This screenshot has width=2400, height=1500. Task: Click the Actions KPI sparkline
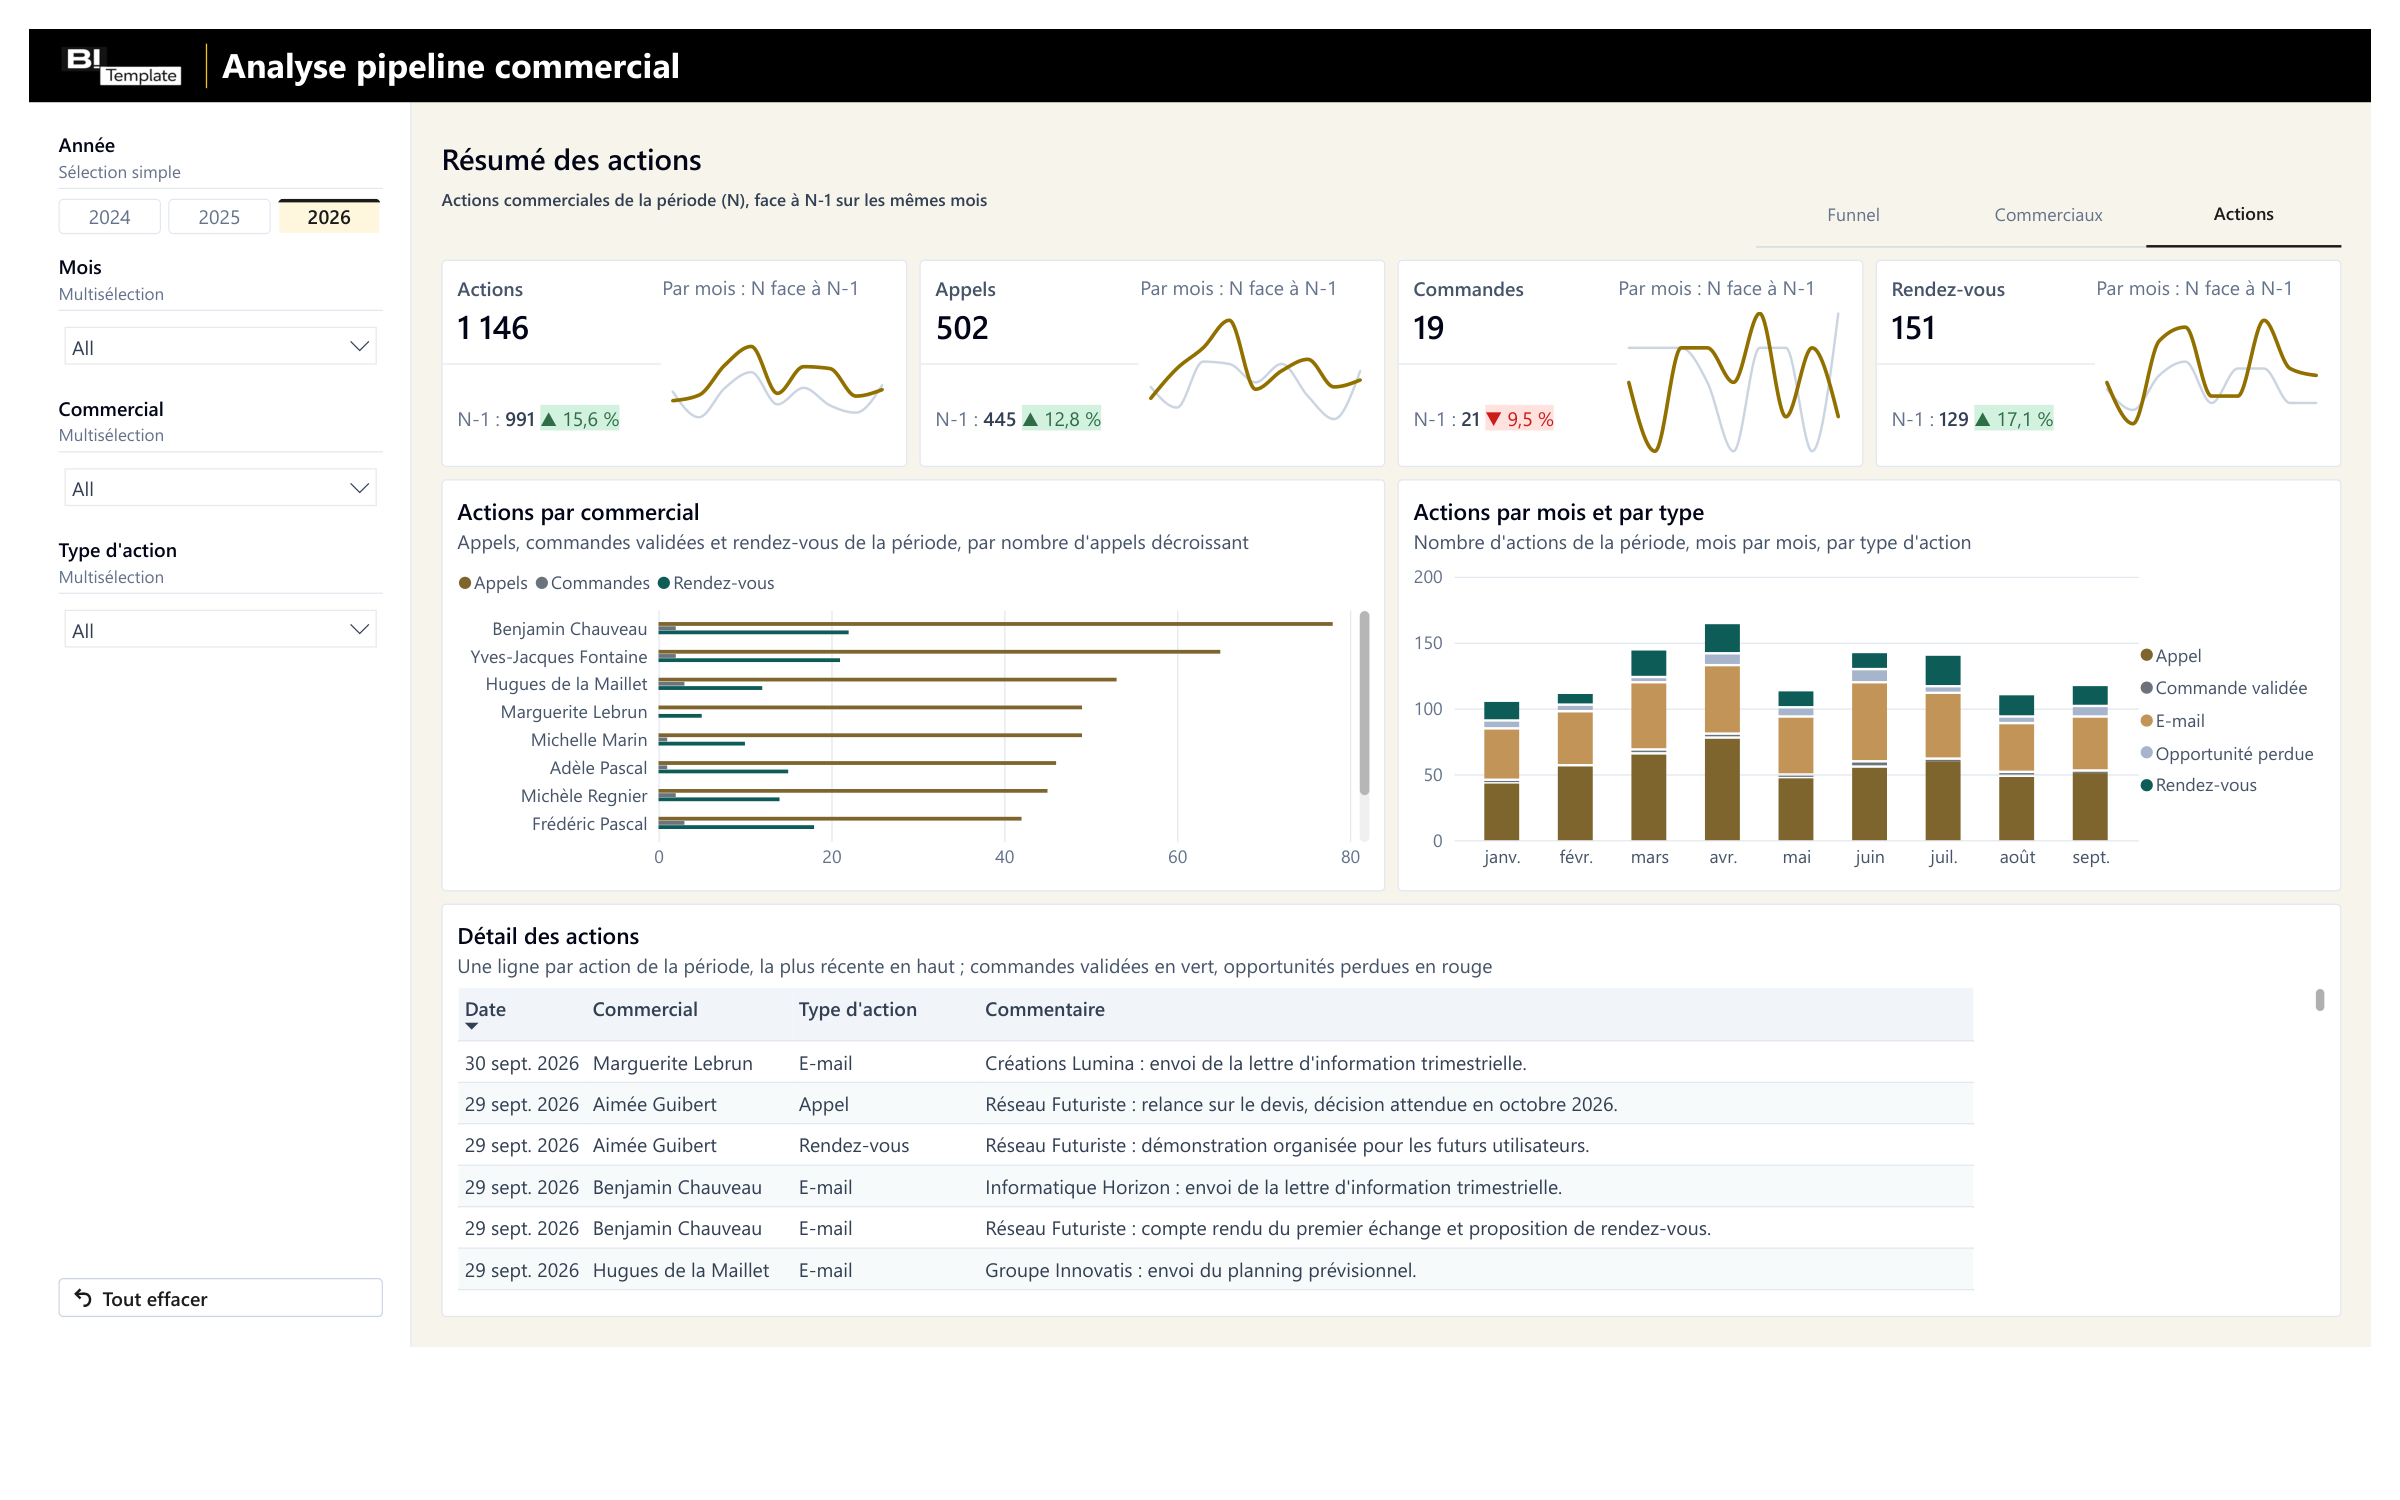pos(777,383)
